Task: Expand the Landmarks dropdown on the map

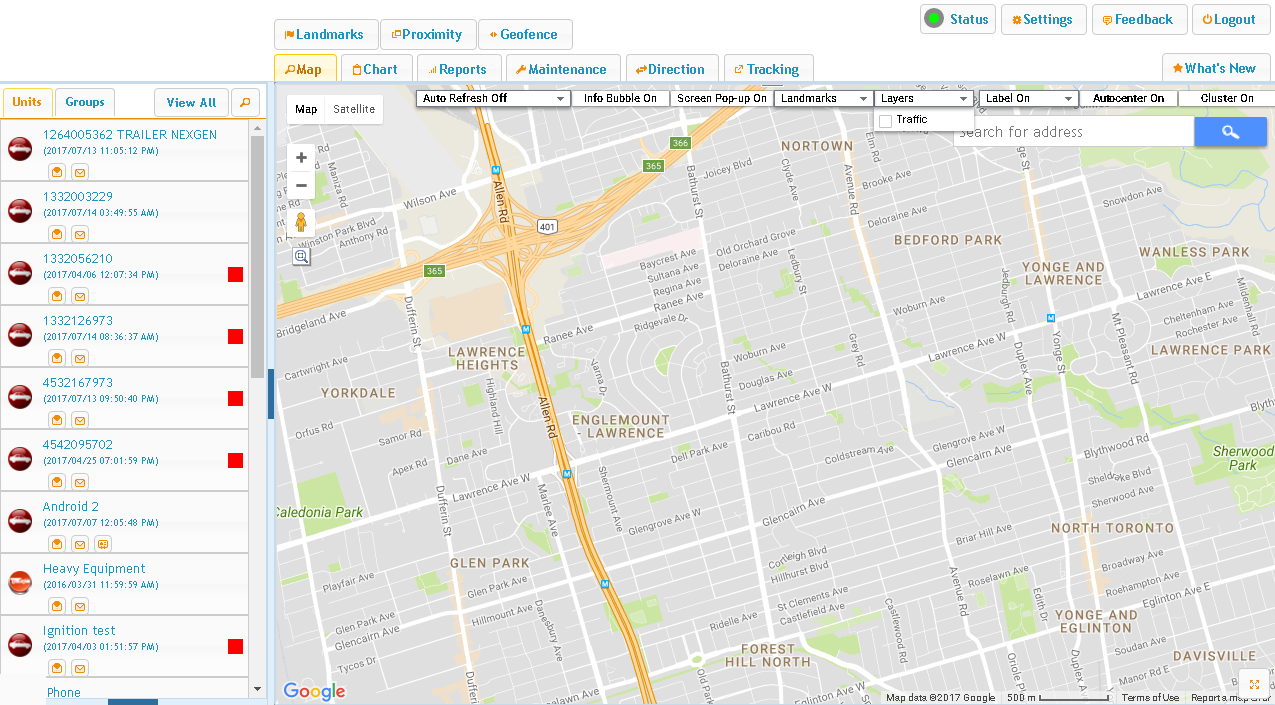Action: pos(824,99)
